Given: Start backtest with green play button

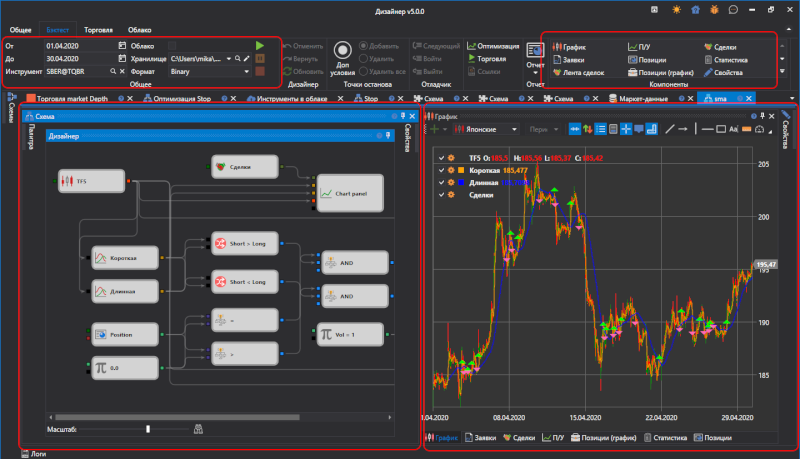Looking at the screenshot, I should coord(260,46).
